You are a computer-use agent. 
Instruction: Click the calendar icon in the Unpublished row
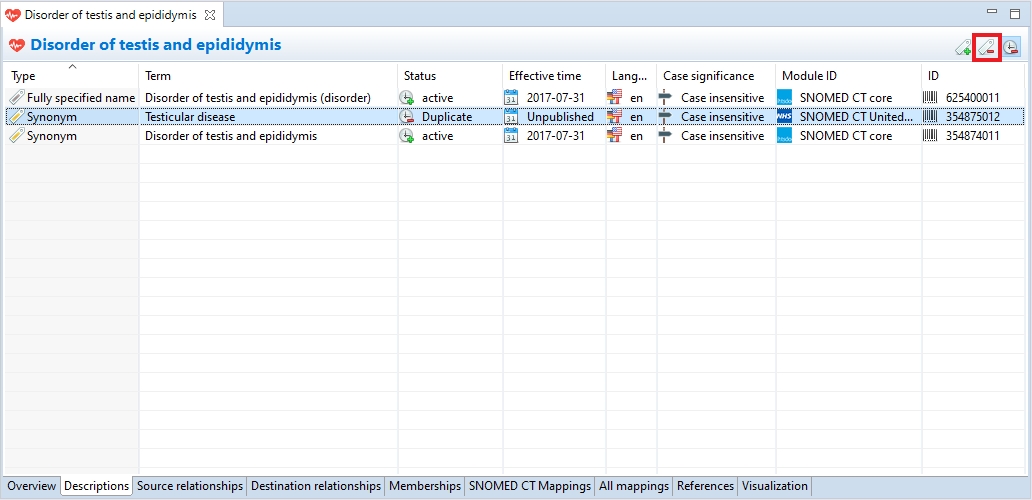click(x=511, y=117)
